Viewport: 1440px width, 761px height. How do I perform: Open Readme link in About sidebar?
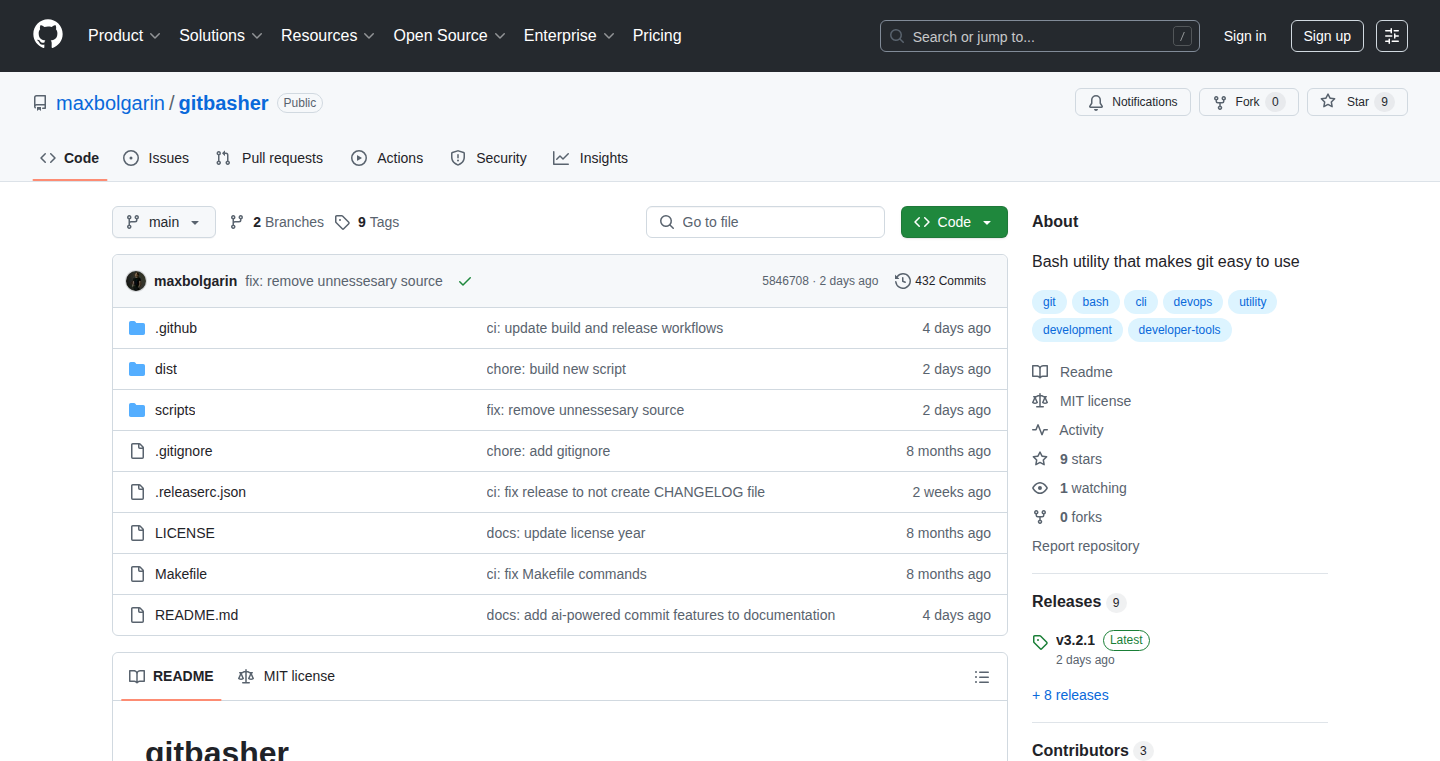(x=1072, y=372)
